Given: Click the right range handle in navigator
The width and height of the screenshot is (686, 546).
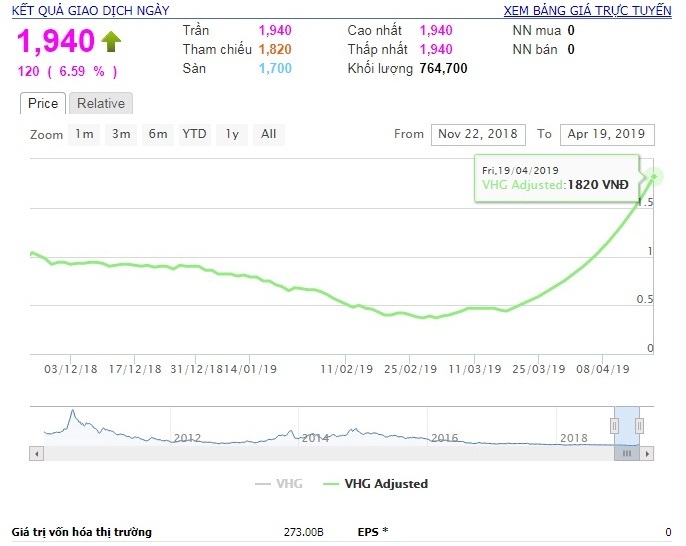Looking at the screenshot, I should 640,426.
